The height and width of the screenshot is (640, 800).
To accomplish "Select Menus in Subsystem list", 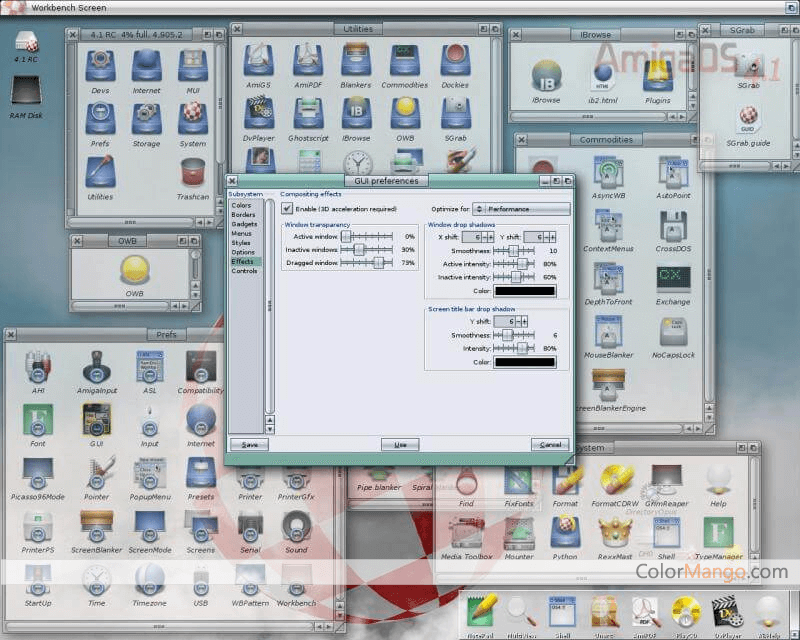I will 241,233.
